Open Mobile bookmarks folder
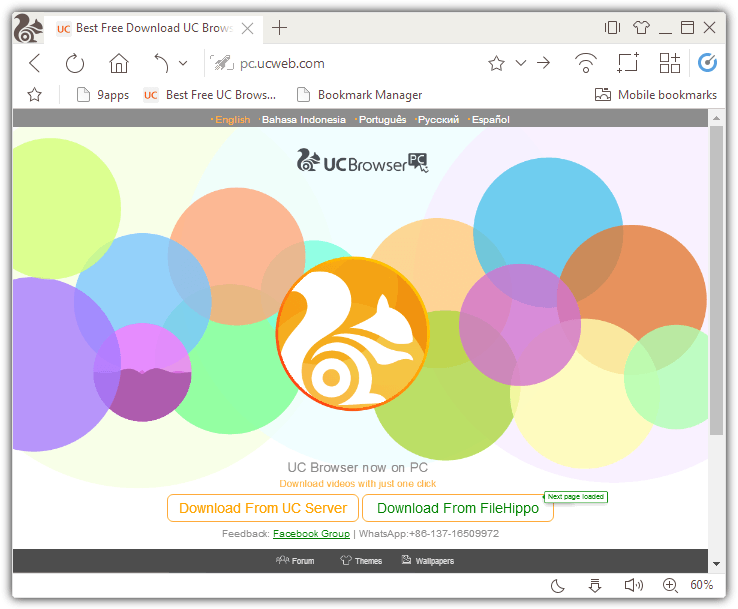 click(x=656, y=95)
